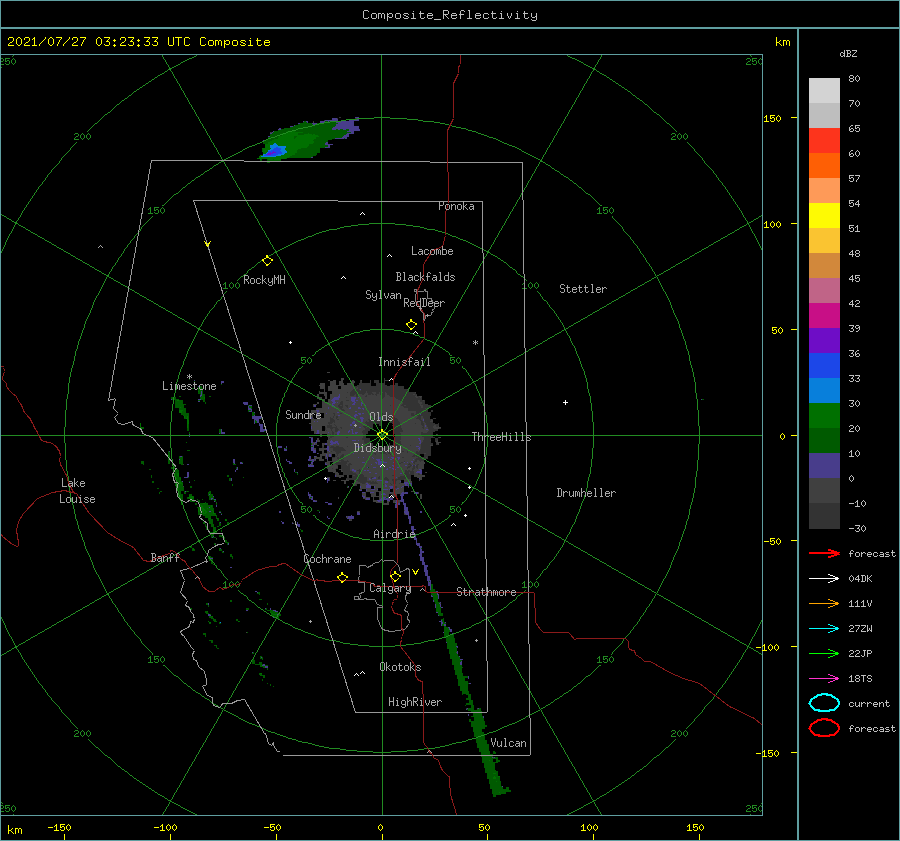
Task: Click the Sundre city label
Action: tap(304, 414)
